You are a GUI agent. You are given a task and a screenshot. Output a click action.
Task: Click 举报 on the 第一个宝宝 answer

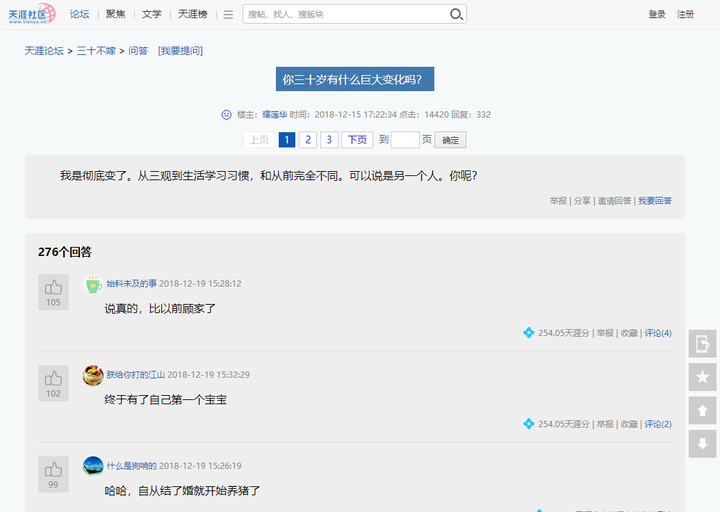605,424
